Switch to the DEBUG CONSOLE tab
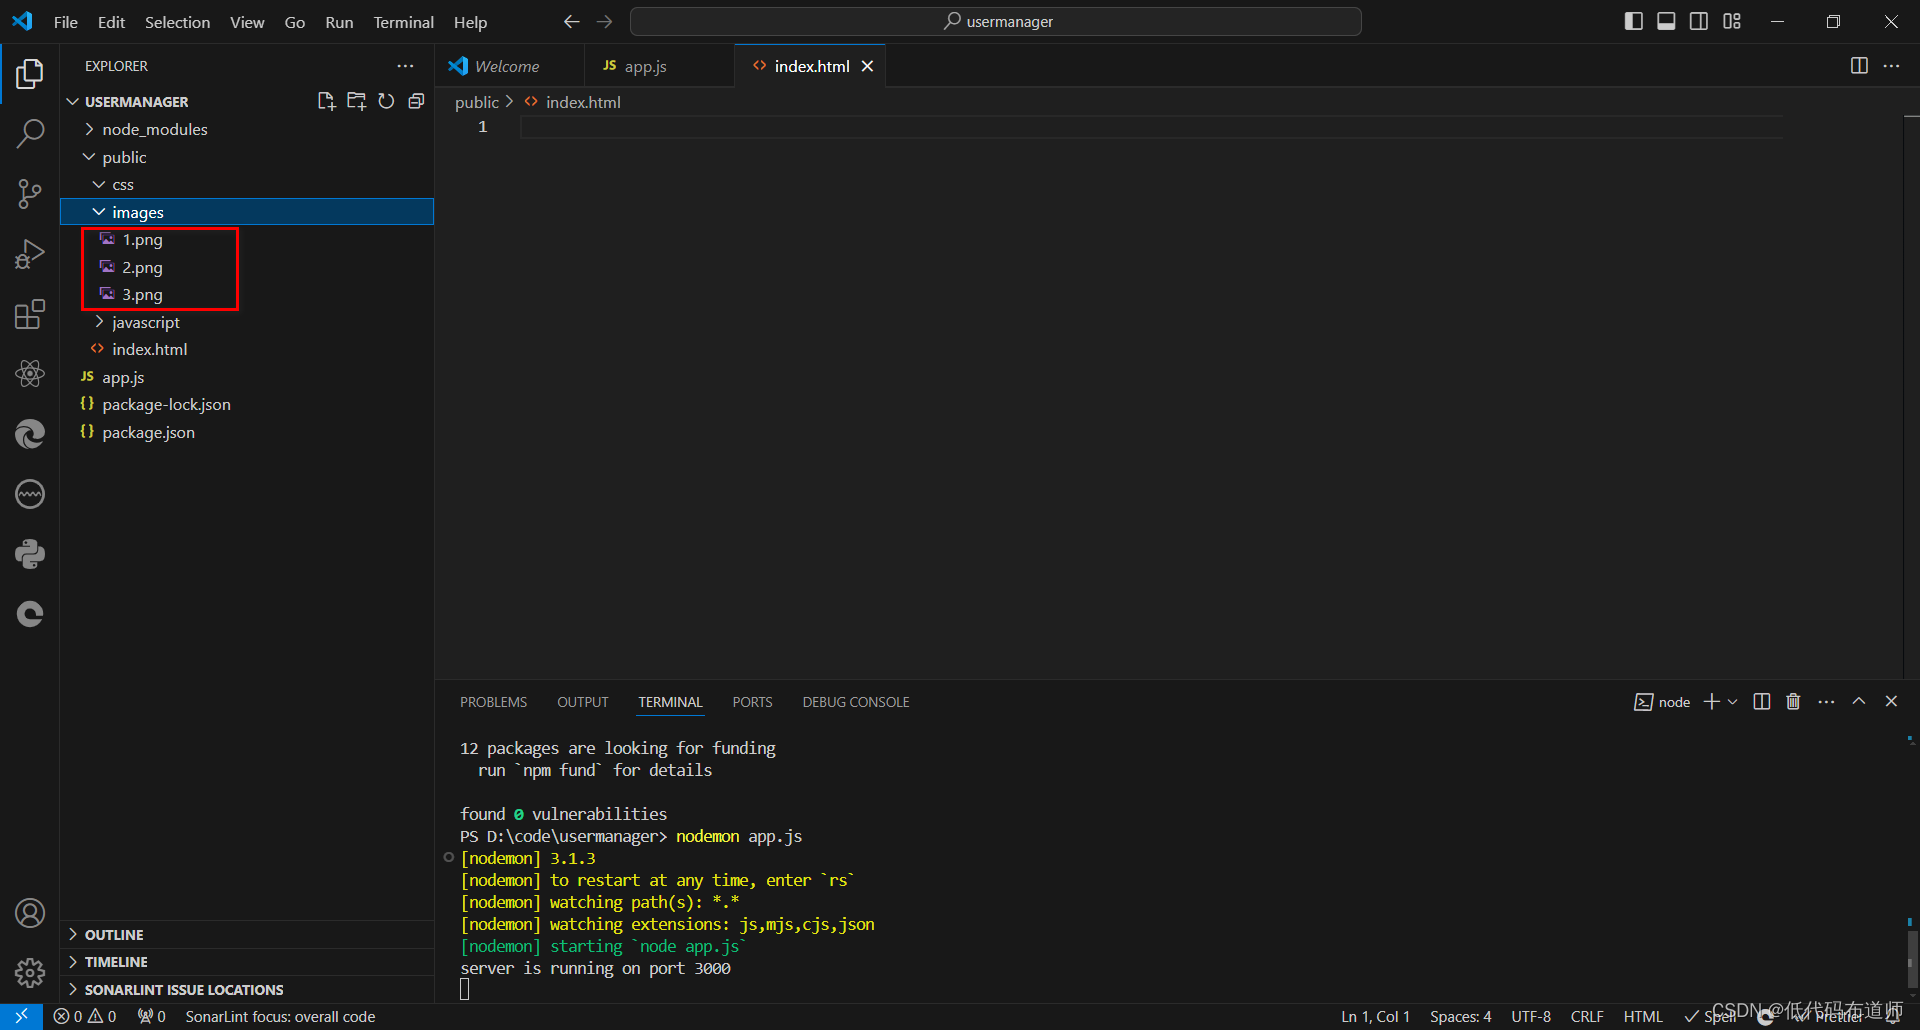 (856, 702)
